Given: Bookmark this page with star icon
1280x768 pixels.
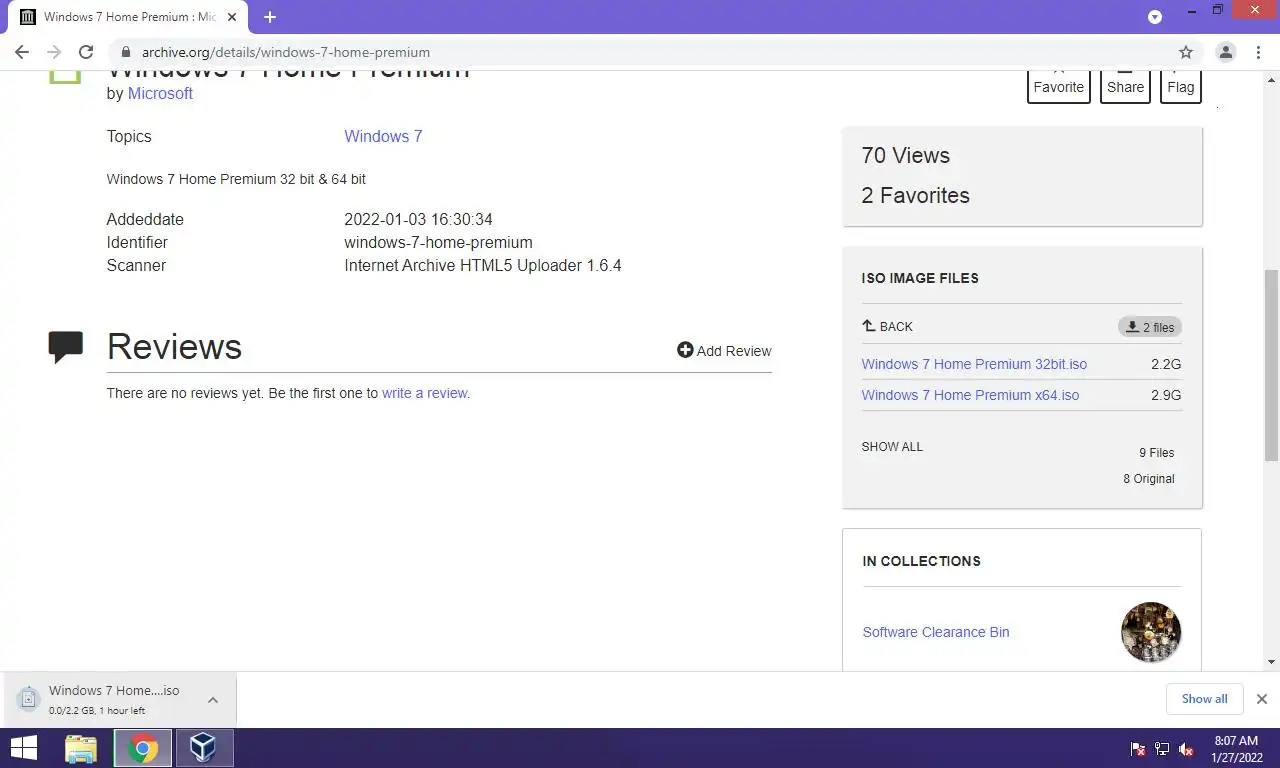Looking at the screenshot, I should (1186, 52).
